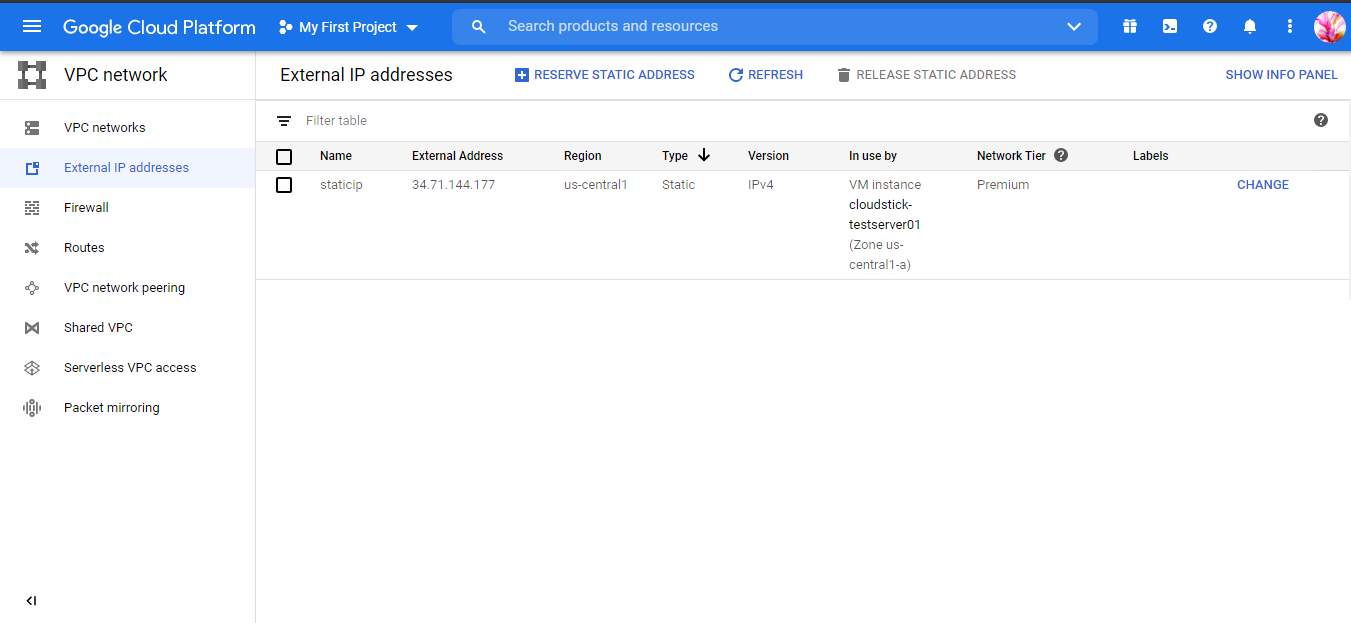1351x623 pixels.
Task: Go to Firewall in sidebar
Action: 86,208
